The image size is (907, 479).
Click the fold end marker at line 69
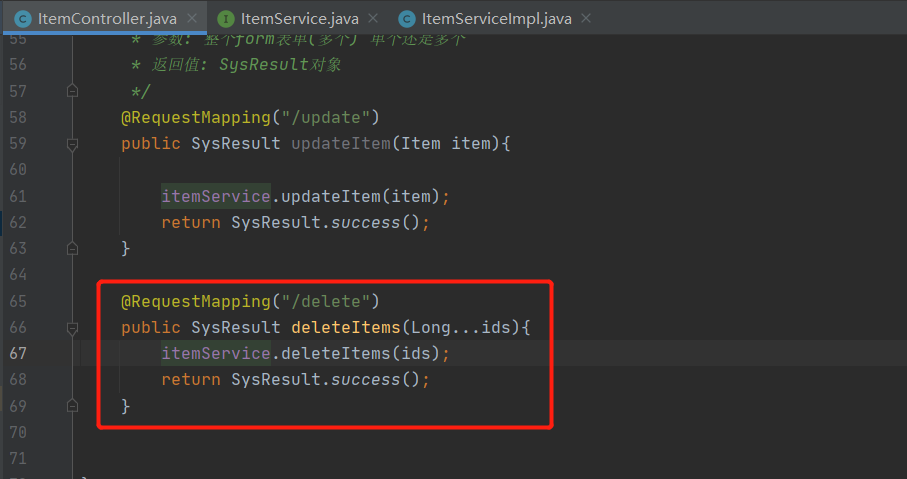coord(72,406)
